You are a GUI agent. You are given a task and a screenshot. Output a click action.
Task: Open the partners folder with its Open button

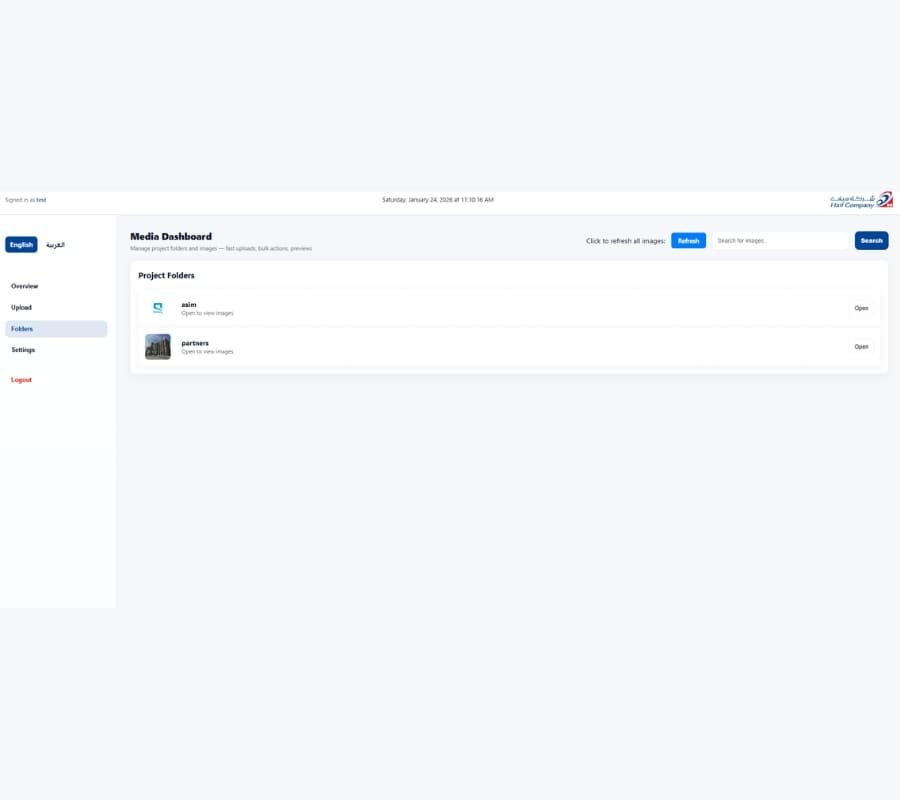click(861, 347)
